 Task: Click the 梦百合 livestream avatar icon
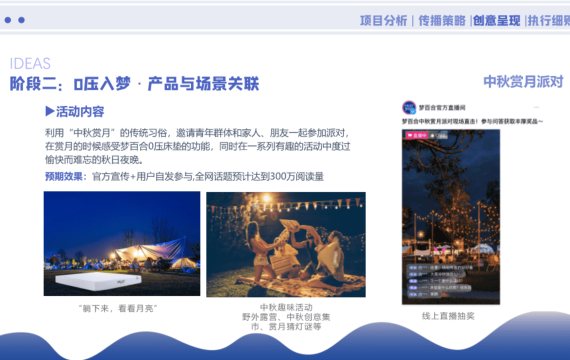409,108
